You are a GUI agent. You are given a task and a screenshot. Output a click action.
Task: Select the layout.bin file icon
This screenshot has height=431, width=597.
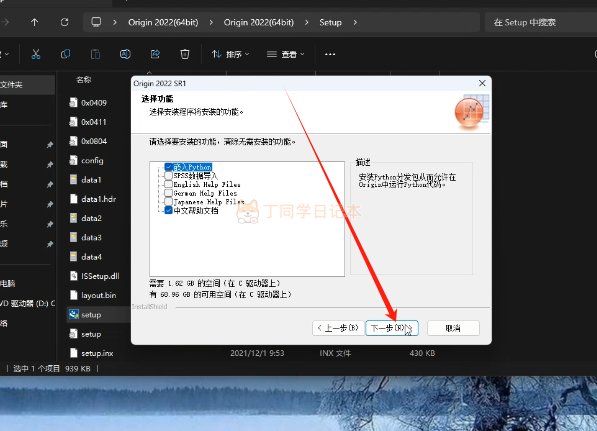pyautogui.click(x=73, y=295)
